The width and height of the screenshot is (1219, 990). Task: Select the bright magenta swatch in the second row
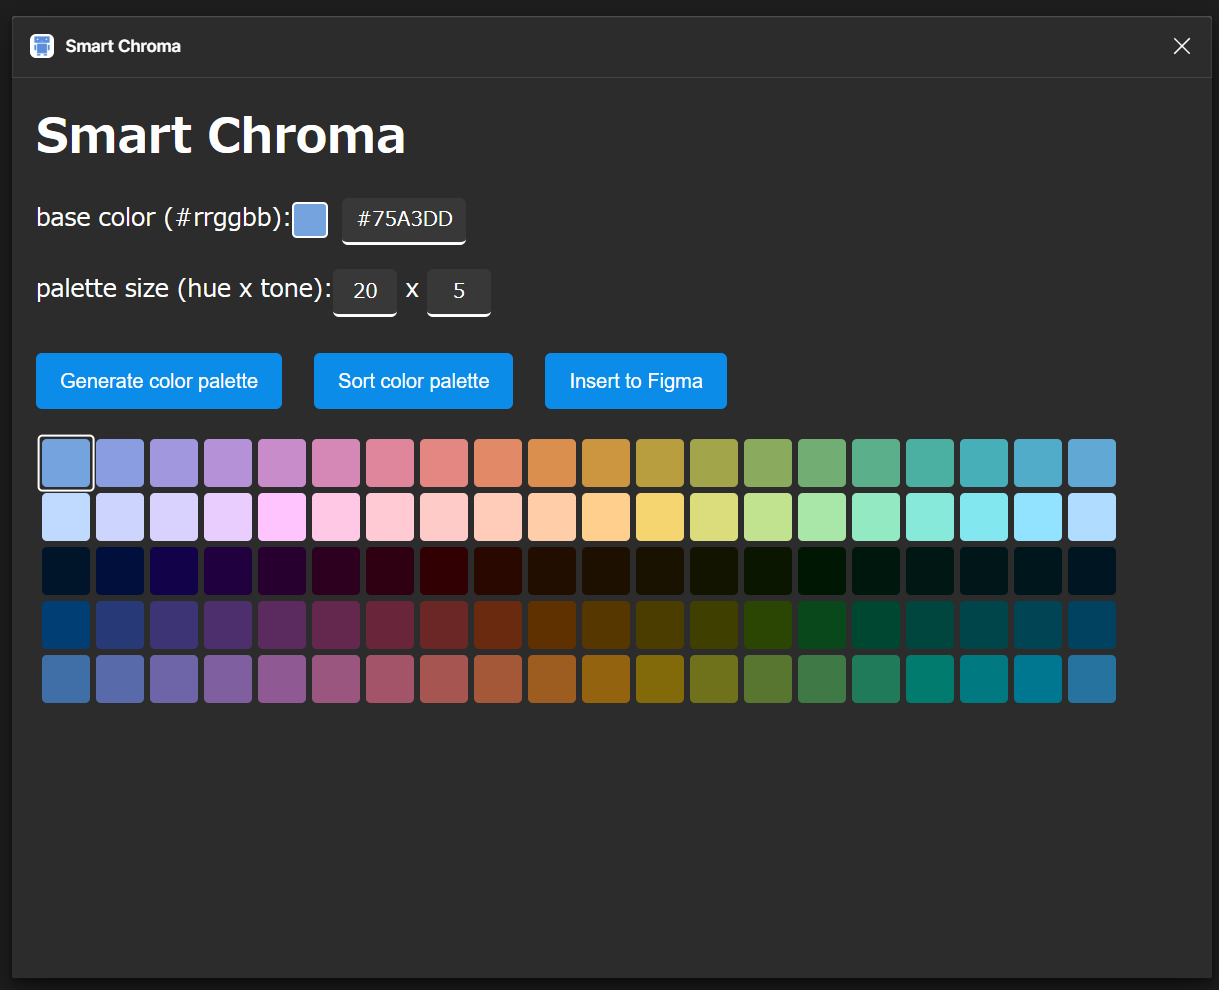point(282,517)
